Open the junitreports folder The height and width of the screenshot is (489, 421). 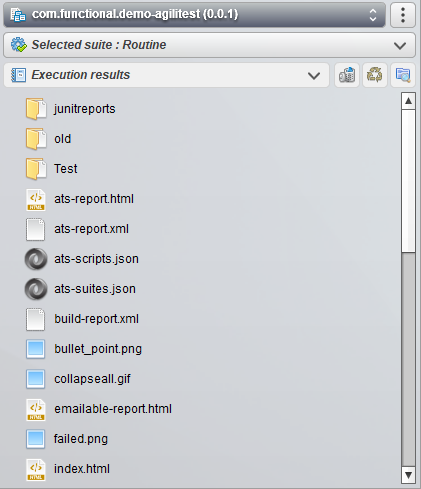(x=85, y=109)
